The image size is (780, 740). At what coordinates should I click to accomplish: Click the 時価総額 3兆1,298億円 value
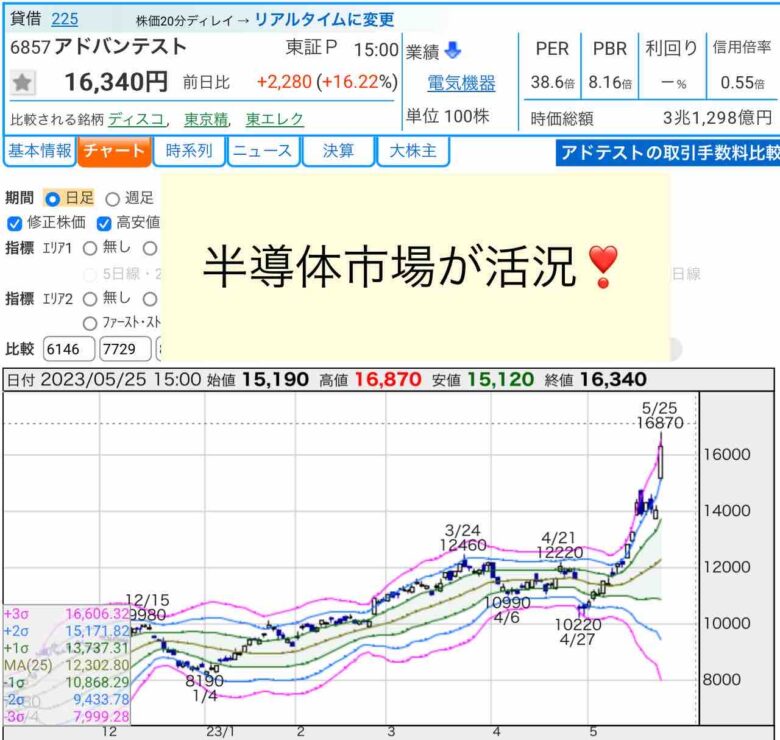(717, 118)
